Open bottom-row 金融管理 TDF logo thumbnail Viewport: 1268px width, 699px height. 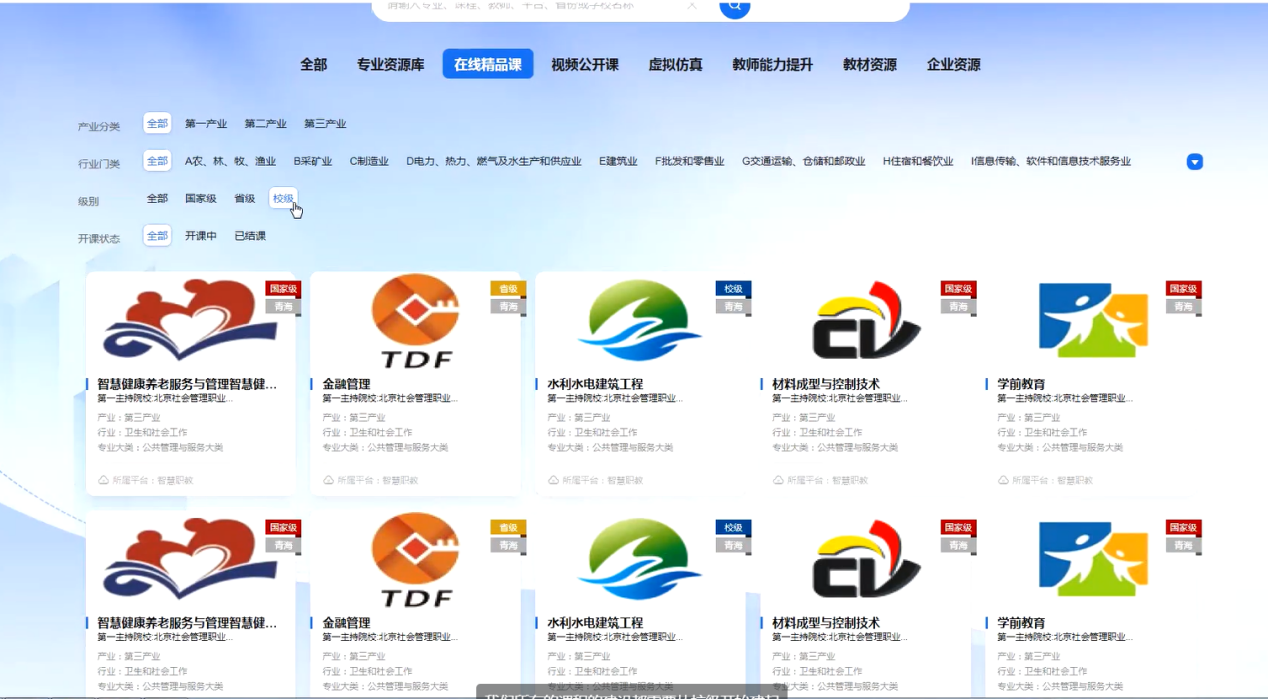click(415, 561)
